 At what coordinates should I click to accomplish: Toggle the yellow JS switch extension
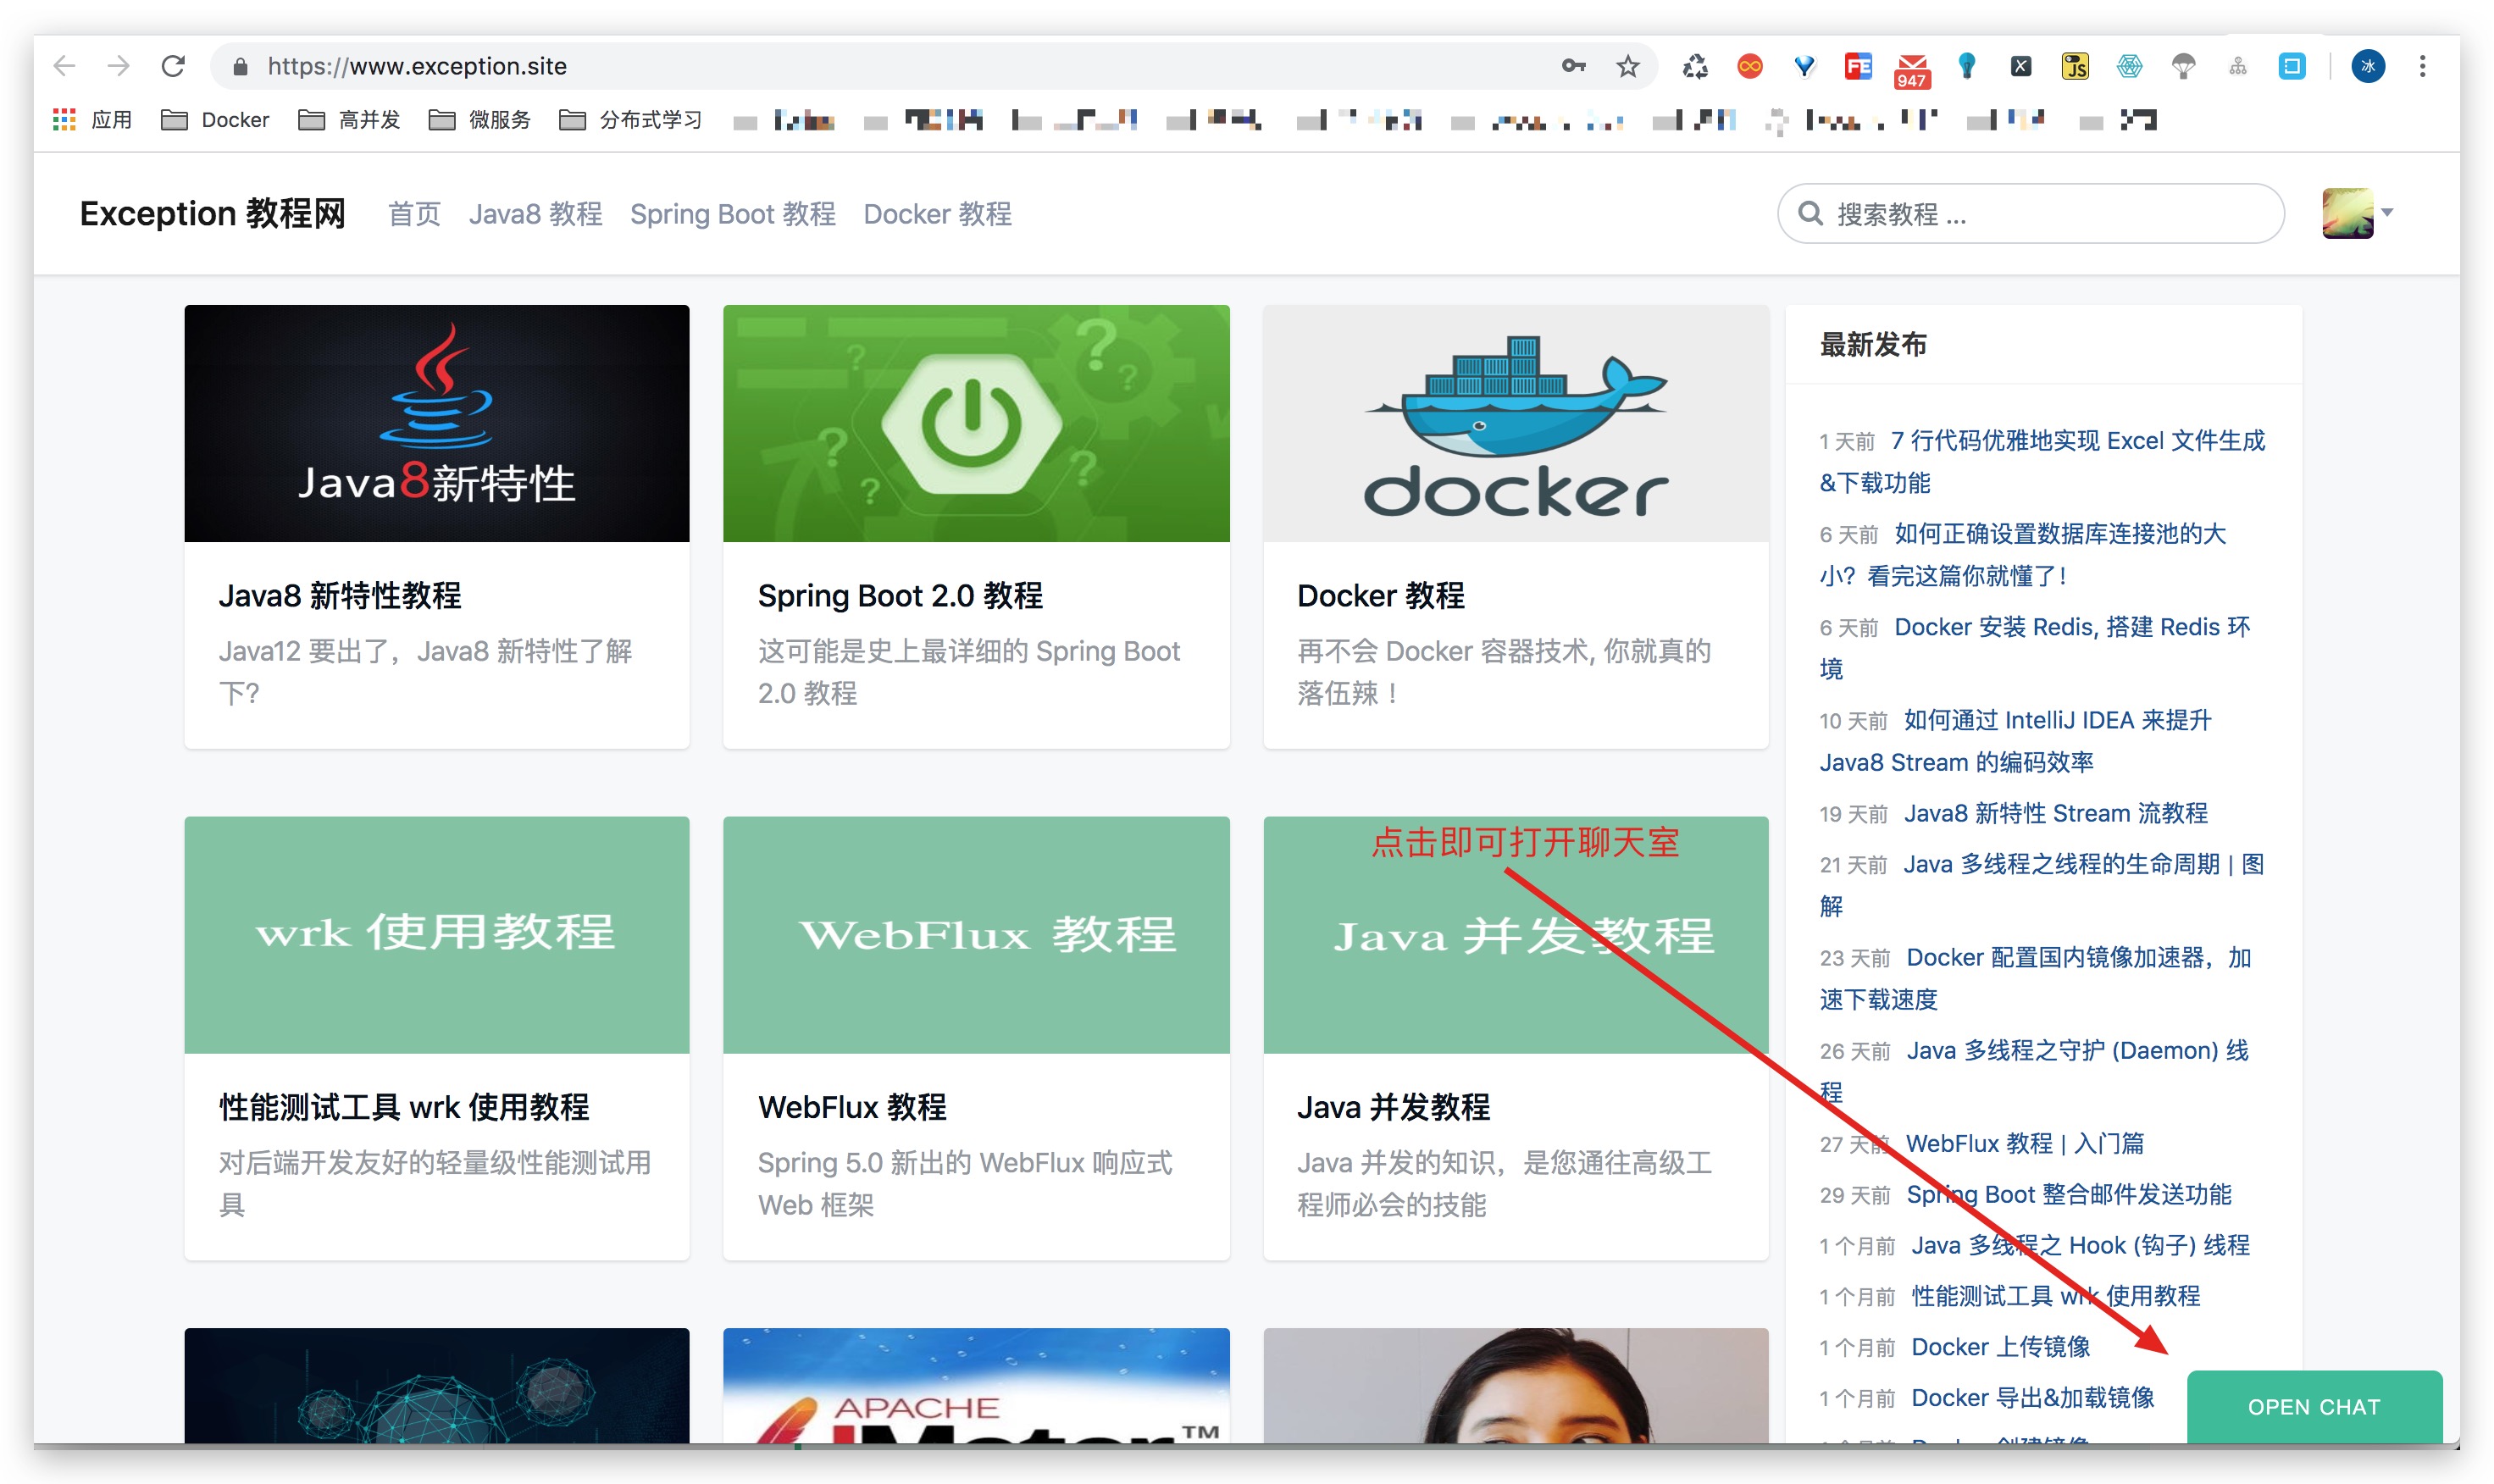tap(2075, 66)
